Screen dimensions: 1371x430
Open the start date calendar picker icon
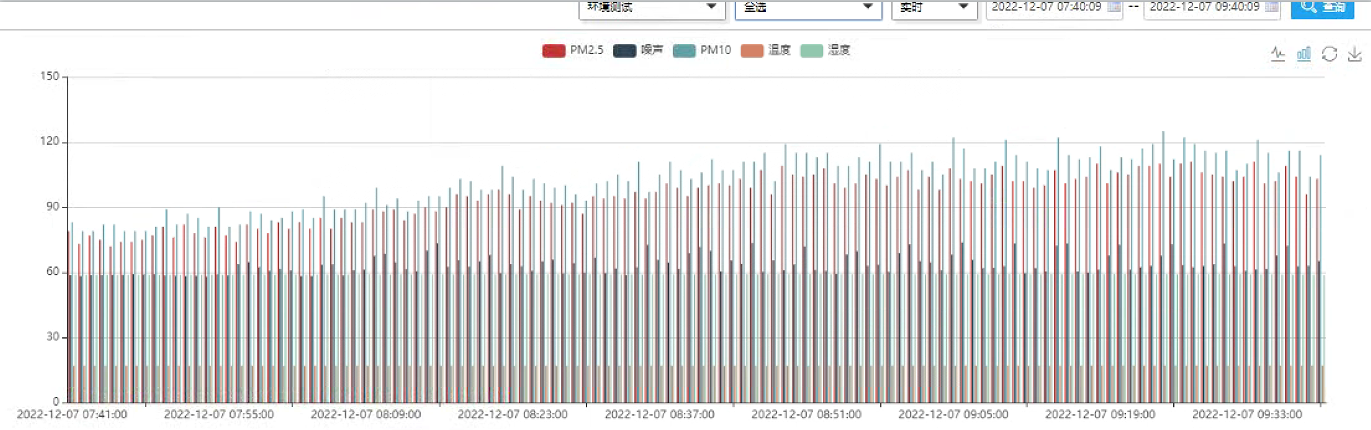1114,7
